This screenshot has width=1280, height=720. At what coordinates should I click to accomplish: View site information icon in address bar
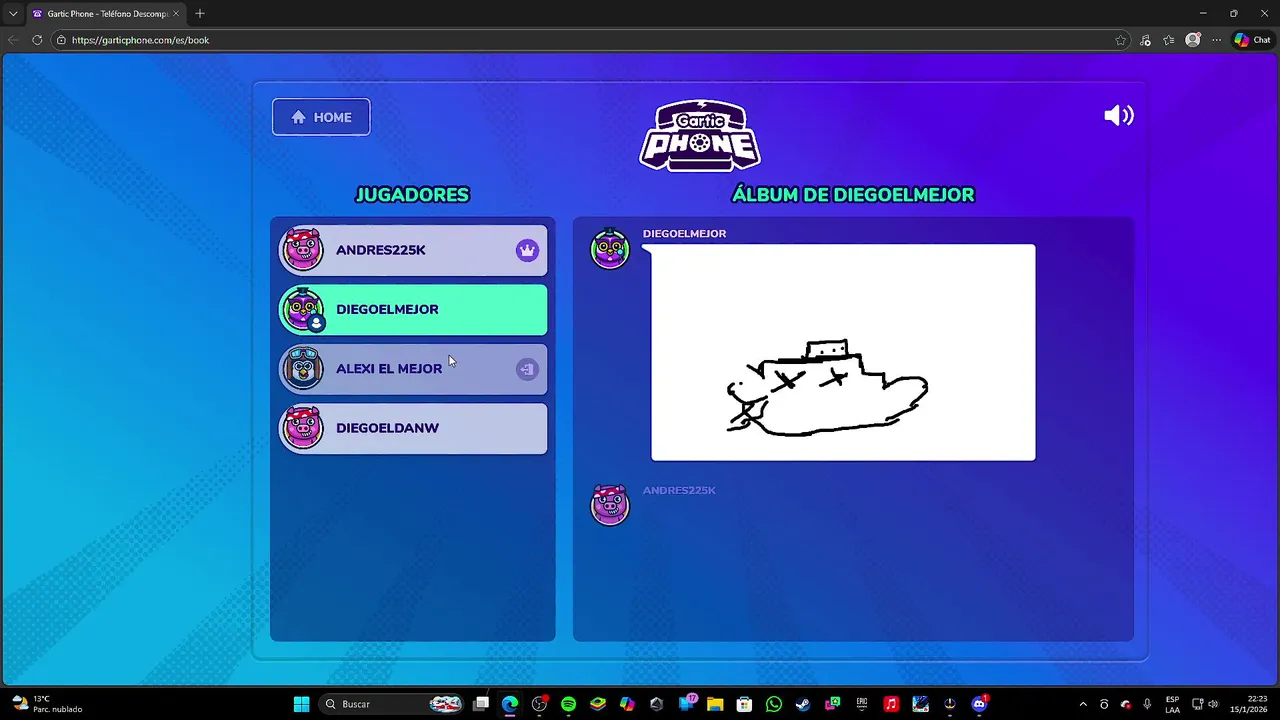click(x=61, y=40)
